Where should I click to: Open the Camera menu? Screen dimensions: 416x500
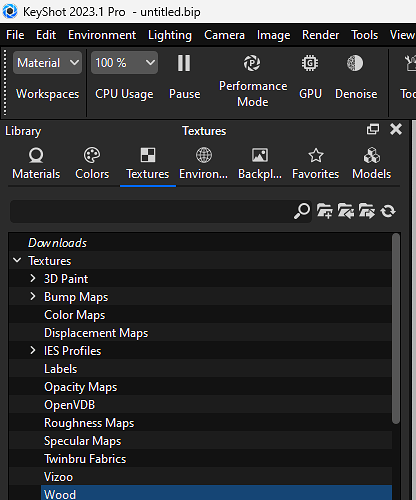pos(224,35)
